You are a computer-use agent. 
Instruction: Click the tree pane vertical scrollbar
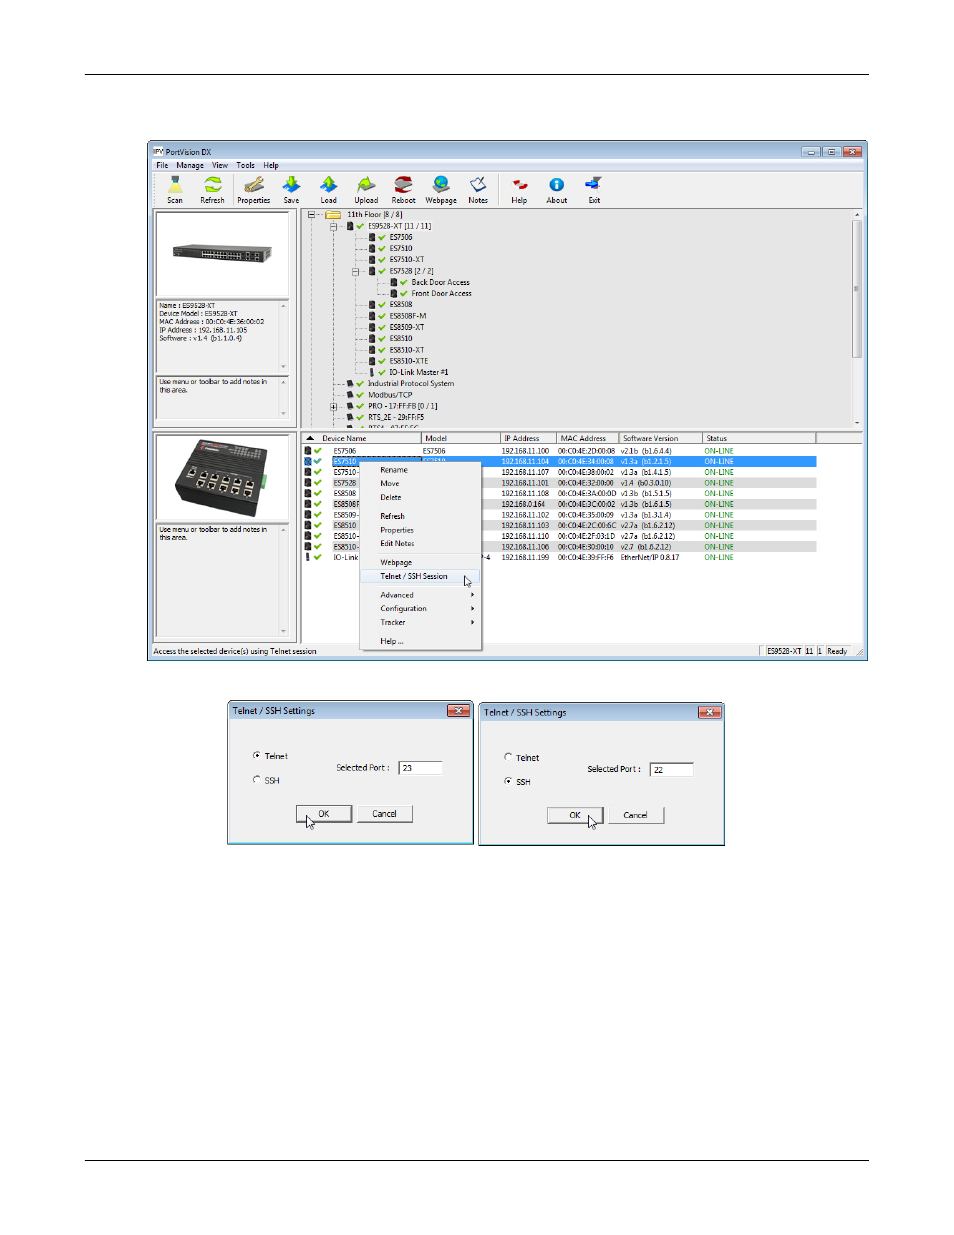pos(856,290)
